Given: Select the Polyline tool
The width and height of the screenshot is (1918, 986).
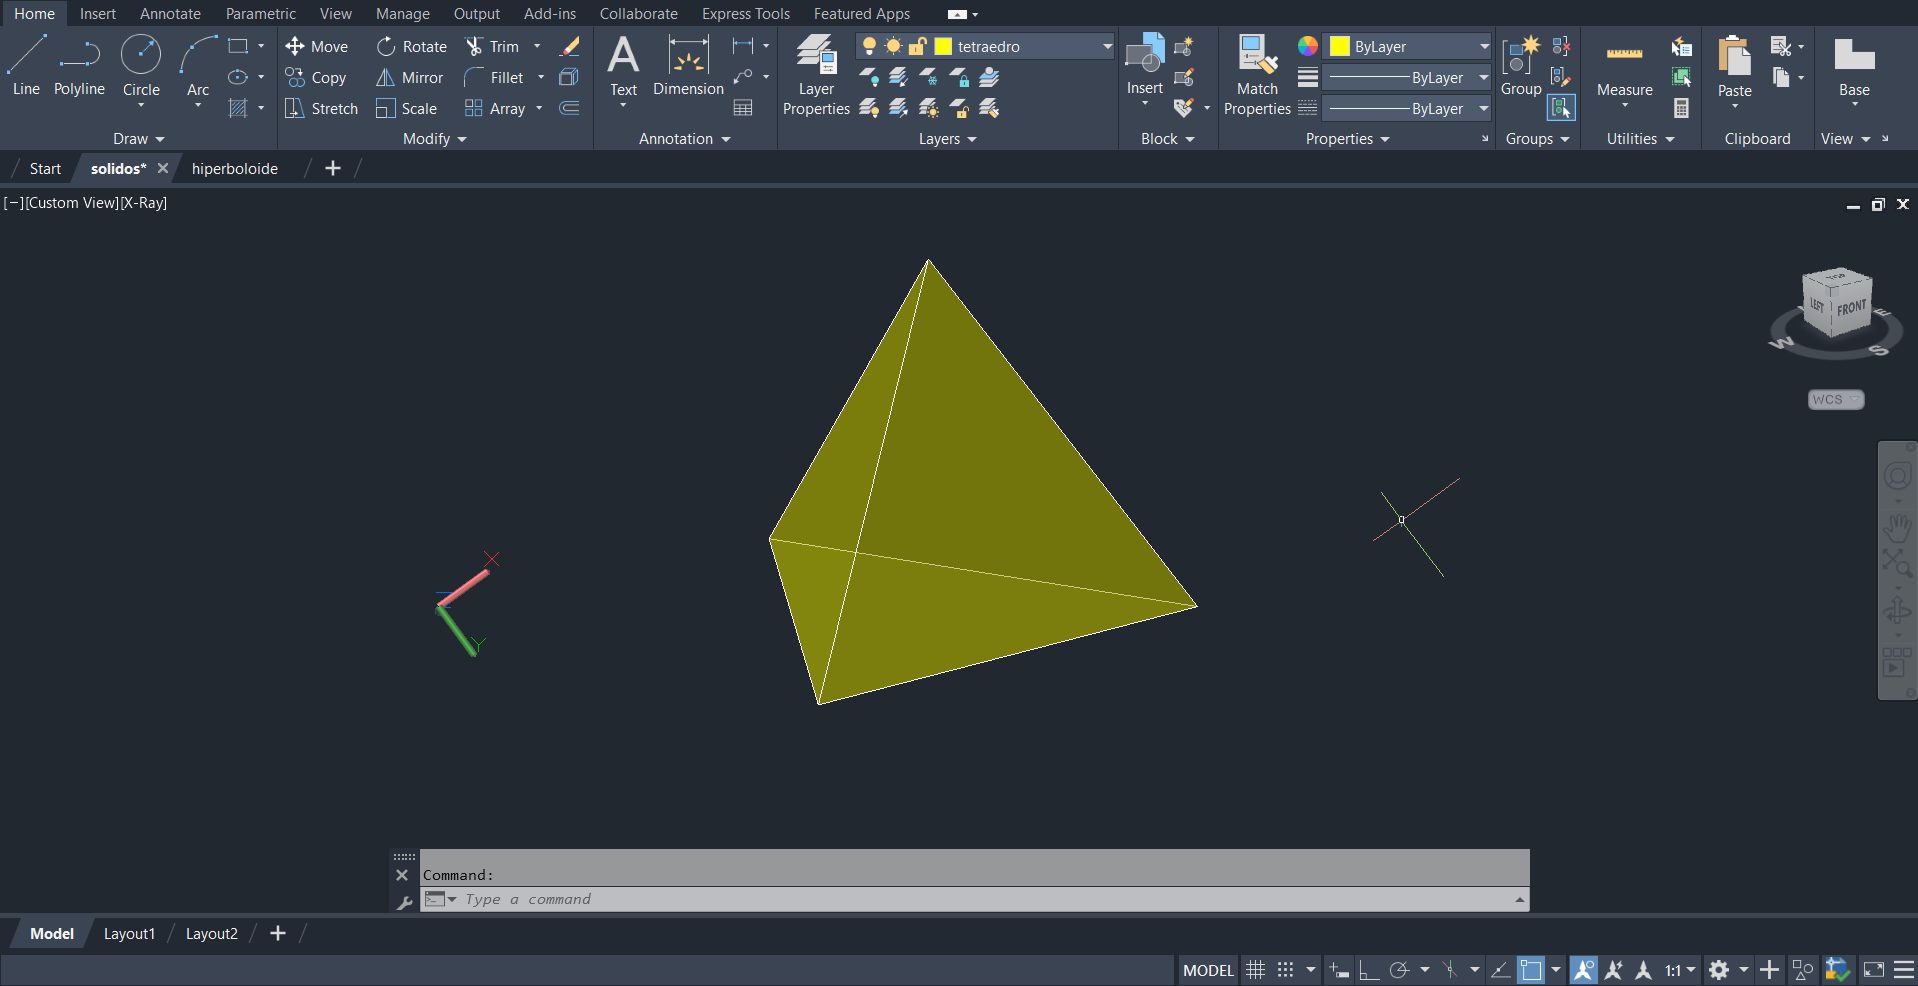Looking at the screenshot, I should coord(79,65).
